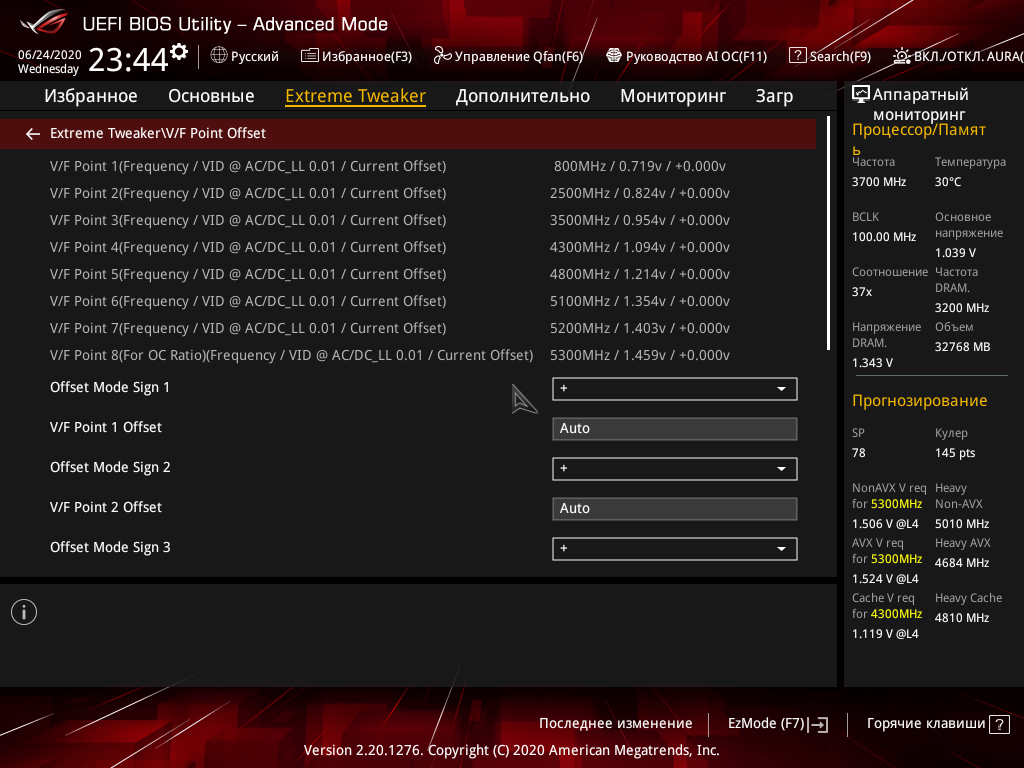Click the info icon in help area
The height and width of the screenshot is (768, 1024).
[24, 612]
